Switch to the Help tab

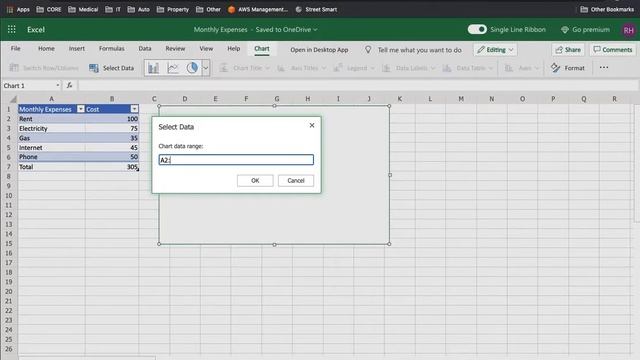pyautogui.click(x=233, y=49)
